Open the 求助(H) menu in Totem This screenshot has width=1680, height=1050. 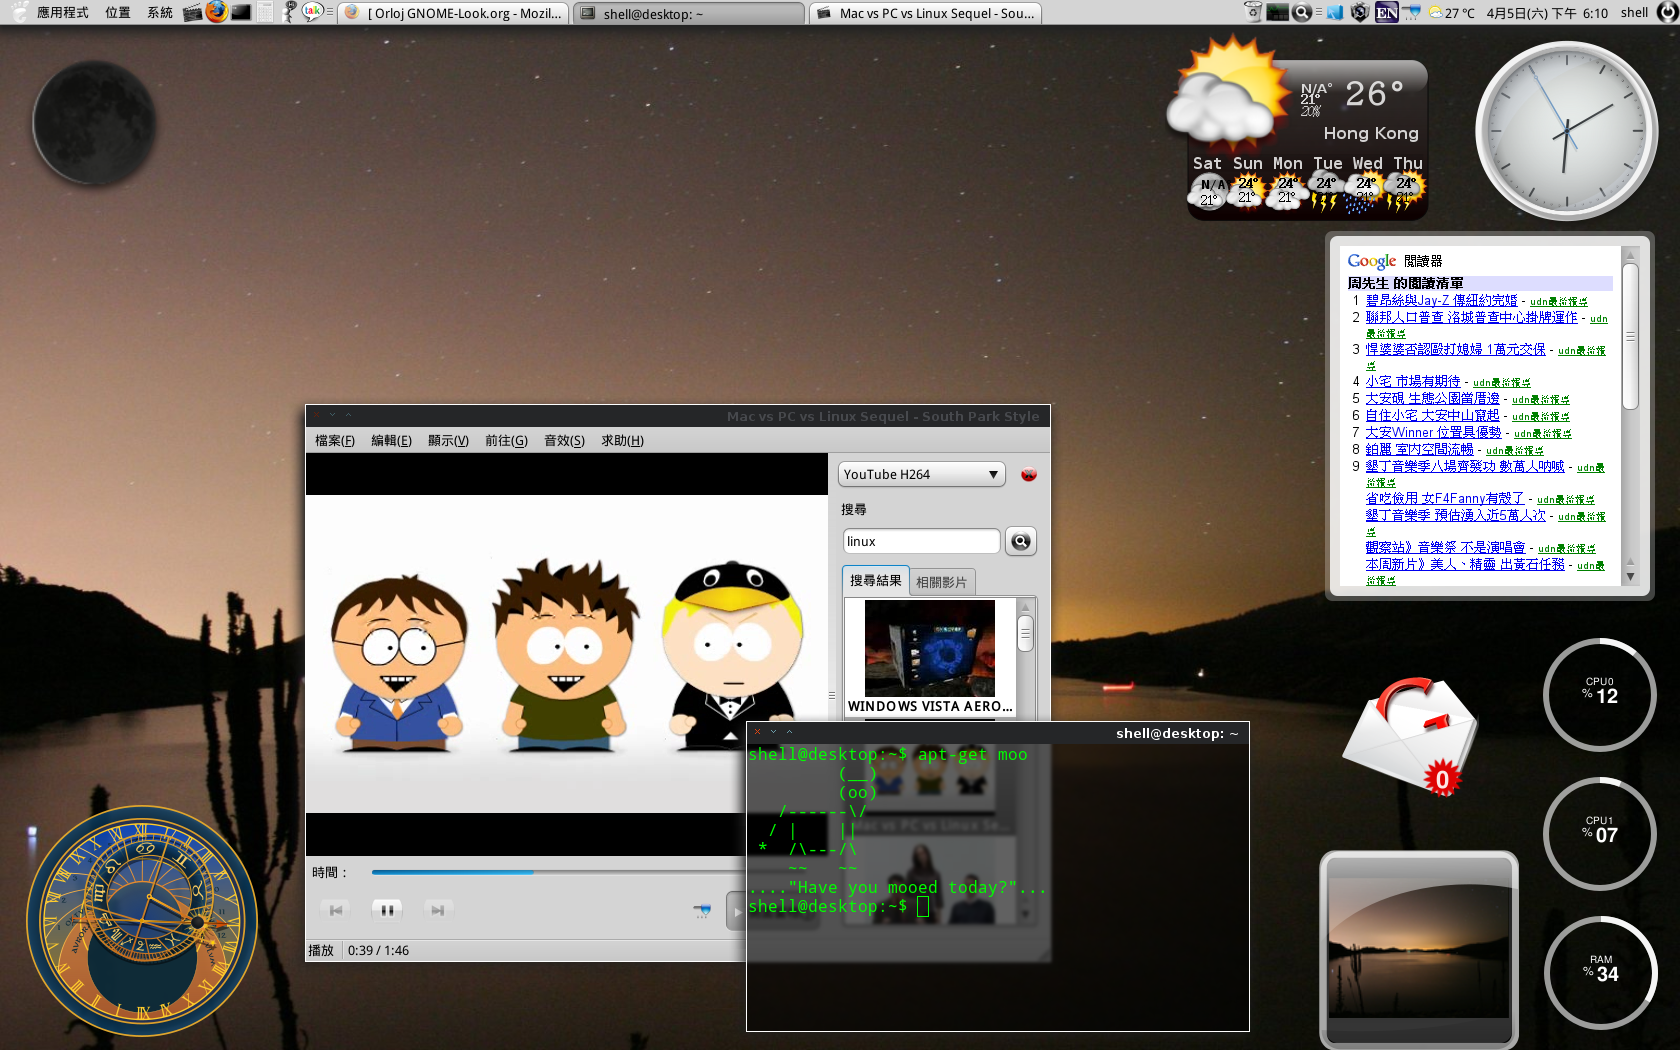622,441
